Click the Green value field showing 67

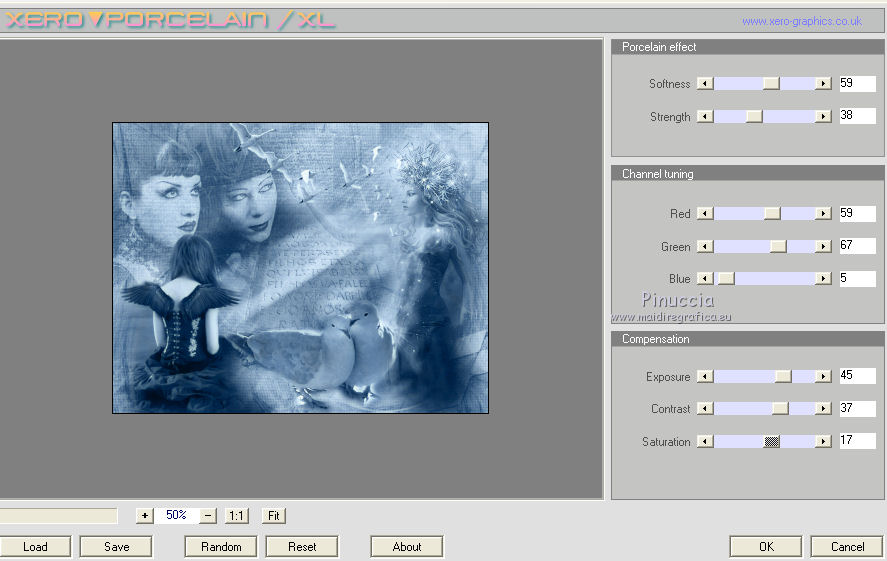coord(858,245)
